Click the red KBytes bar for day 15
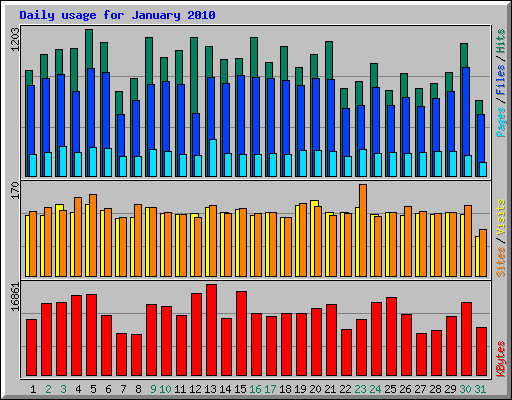 [241, 334]
